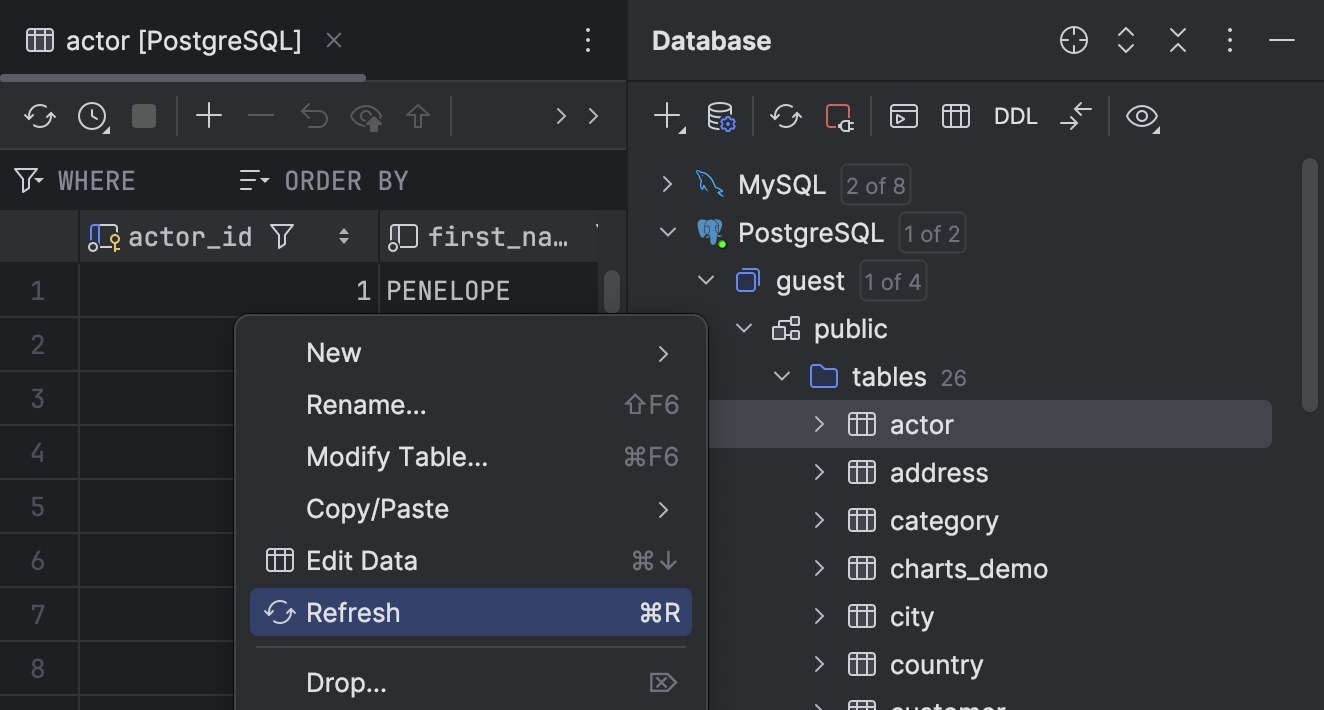Select the actor [PostgreSQL] editor tab
Screen dimensions: 1324x710
[180, 41]
